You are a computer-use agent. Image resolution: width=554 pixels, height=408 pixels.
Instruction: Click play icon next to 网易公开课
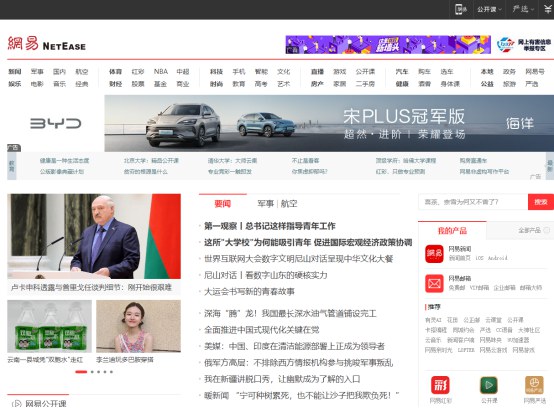pyautogui.click(x=16, y=404)
